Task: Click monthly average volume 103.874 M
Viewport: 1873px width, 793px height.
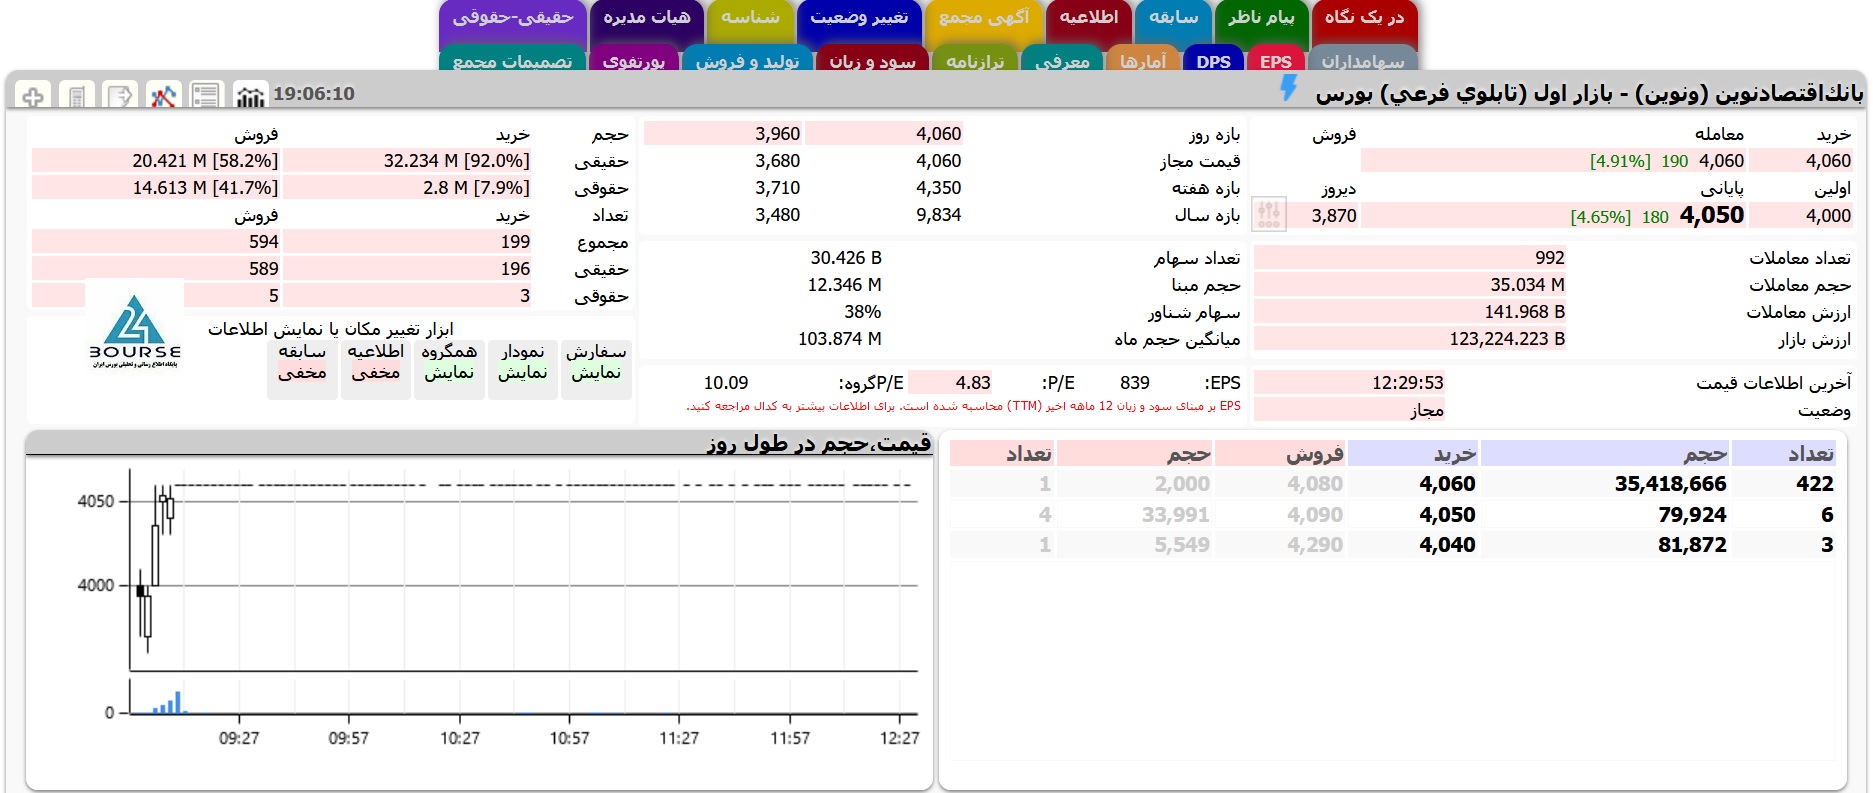Action: 839,339
